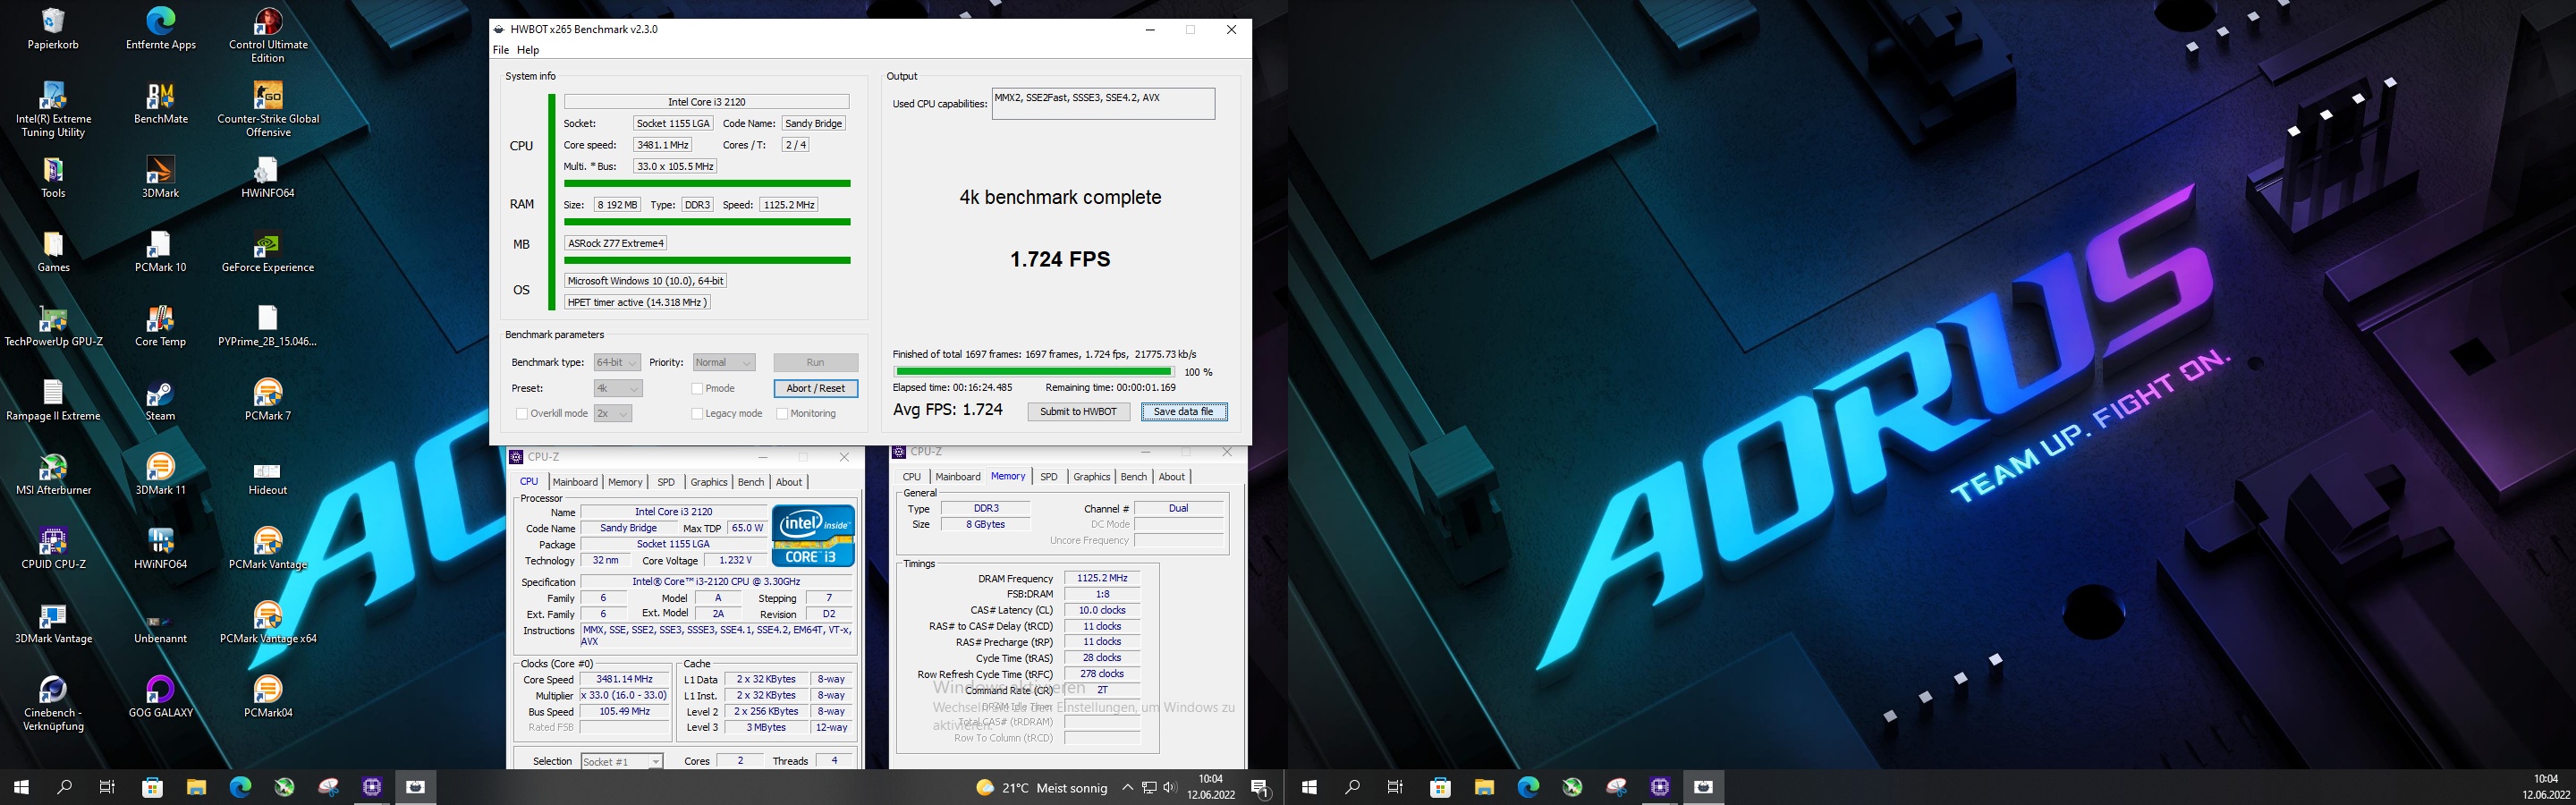Open the weather widget showing 21°C
The height and width of the screenshot is (805, 2576).
tap(1043, 788)
